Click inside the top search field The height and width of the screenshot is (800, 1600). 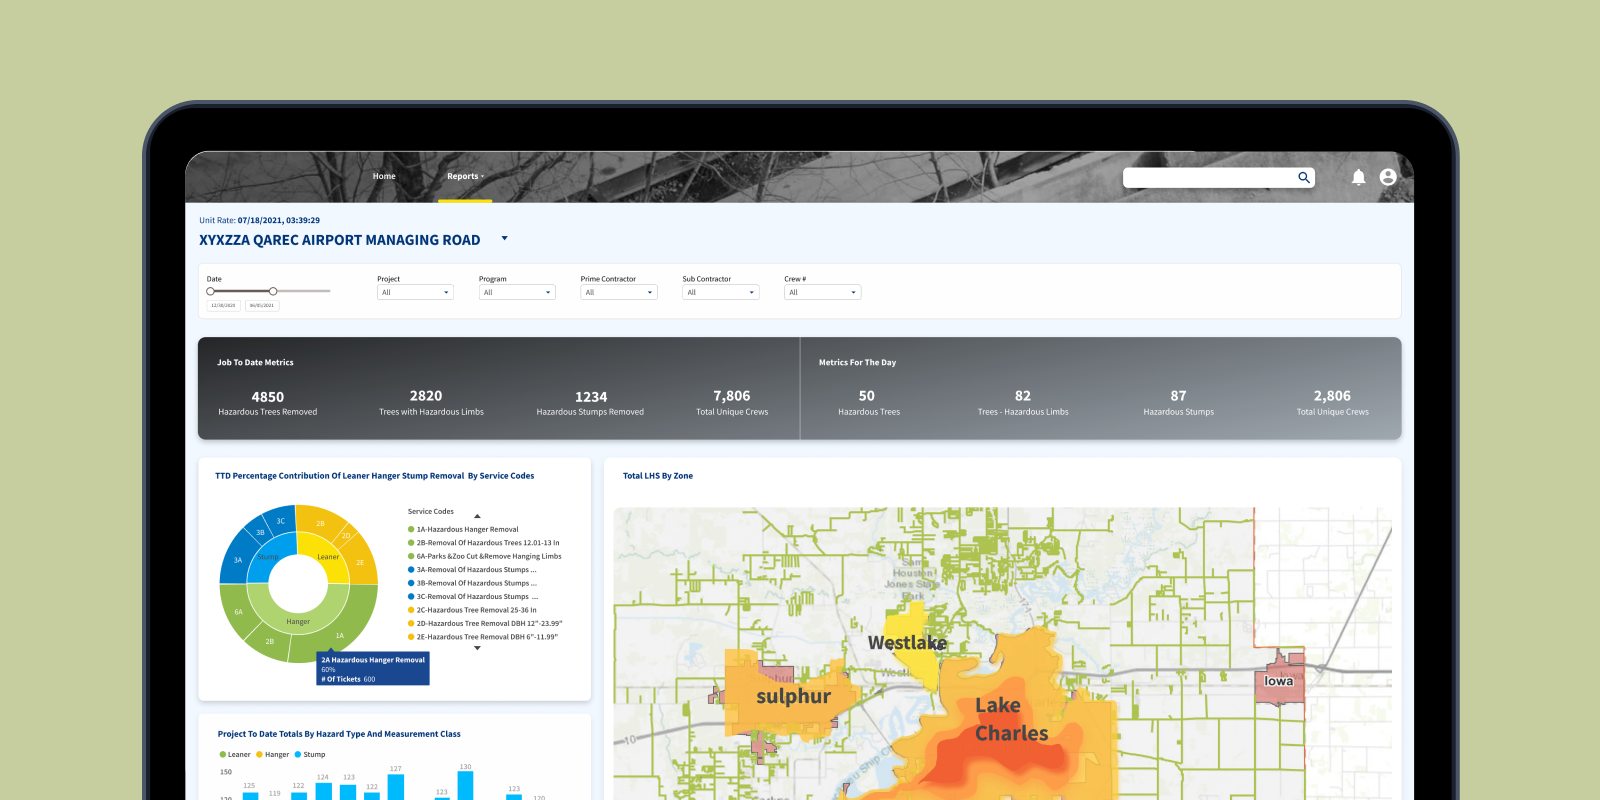tap(1208, 177)
